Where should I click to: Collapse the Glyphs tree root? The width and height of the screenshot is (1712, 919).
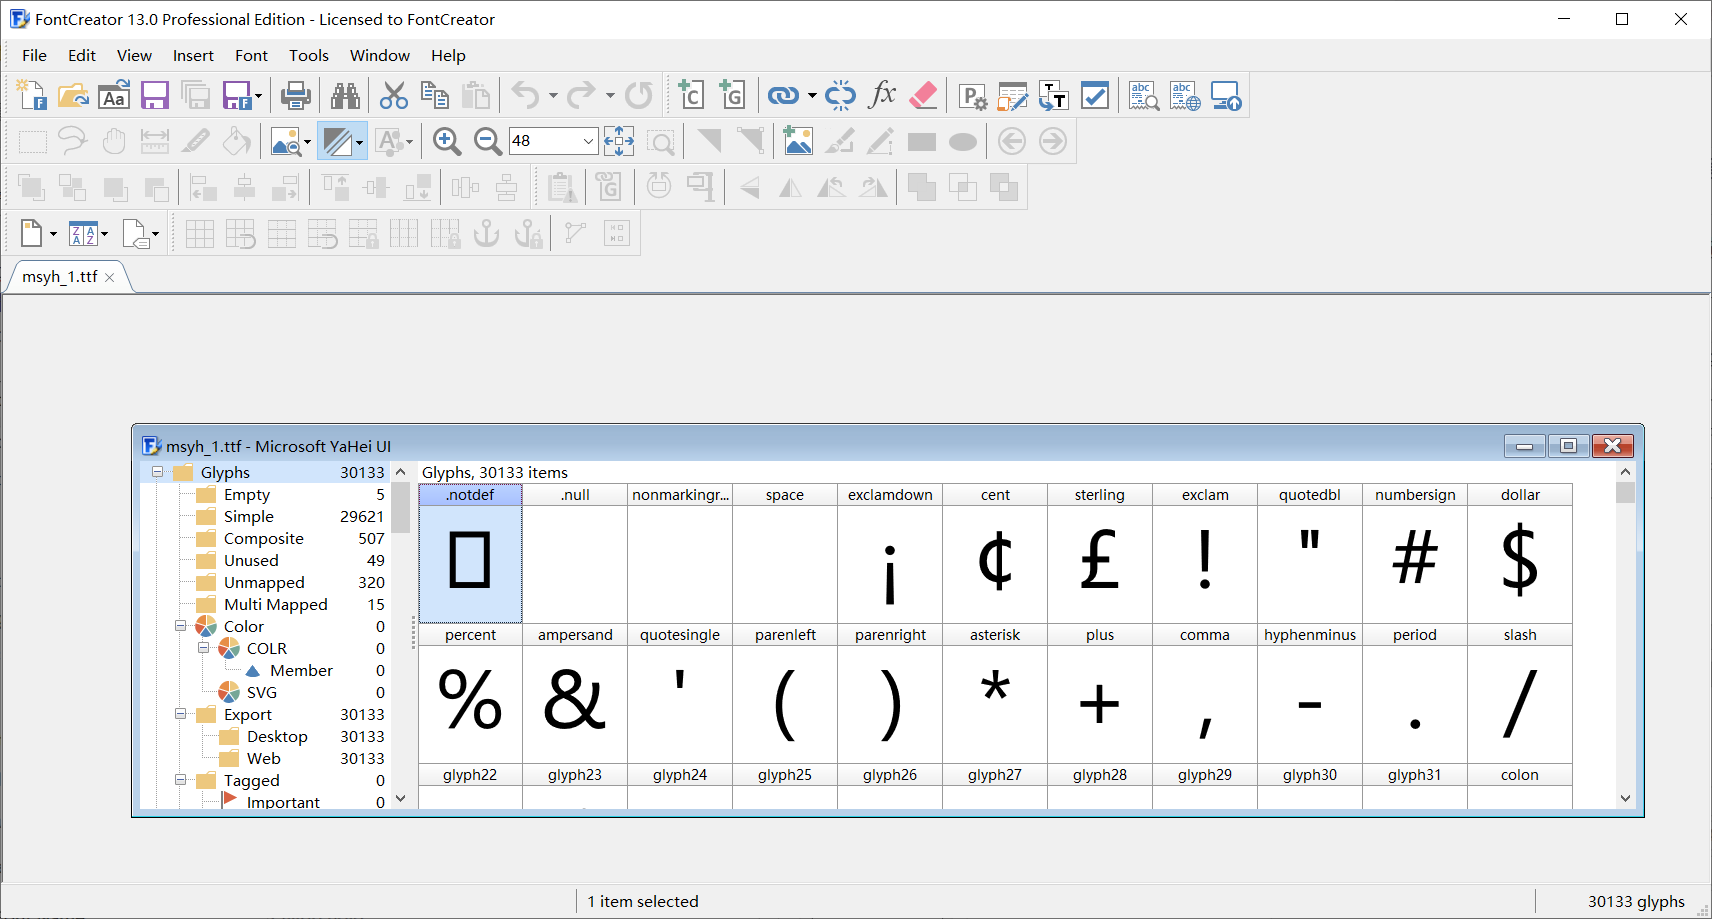pyautogui.click(x=157, y=472)
